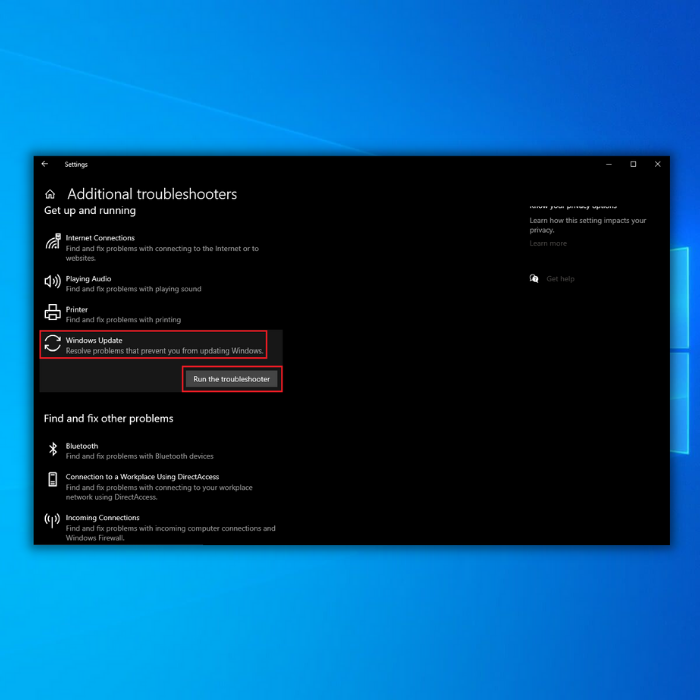Select the Internet Connections troubleshooter title
Image resolution: width=700 pixels, height=700 pixels.
coord(100,238)
